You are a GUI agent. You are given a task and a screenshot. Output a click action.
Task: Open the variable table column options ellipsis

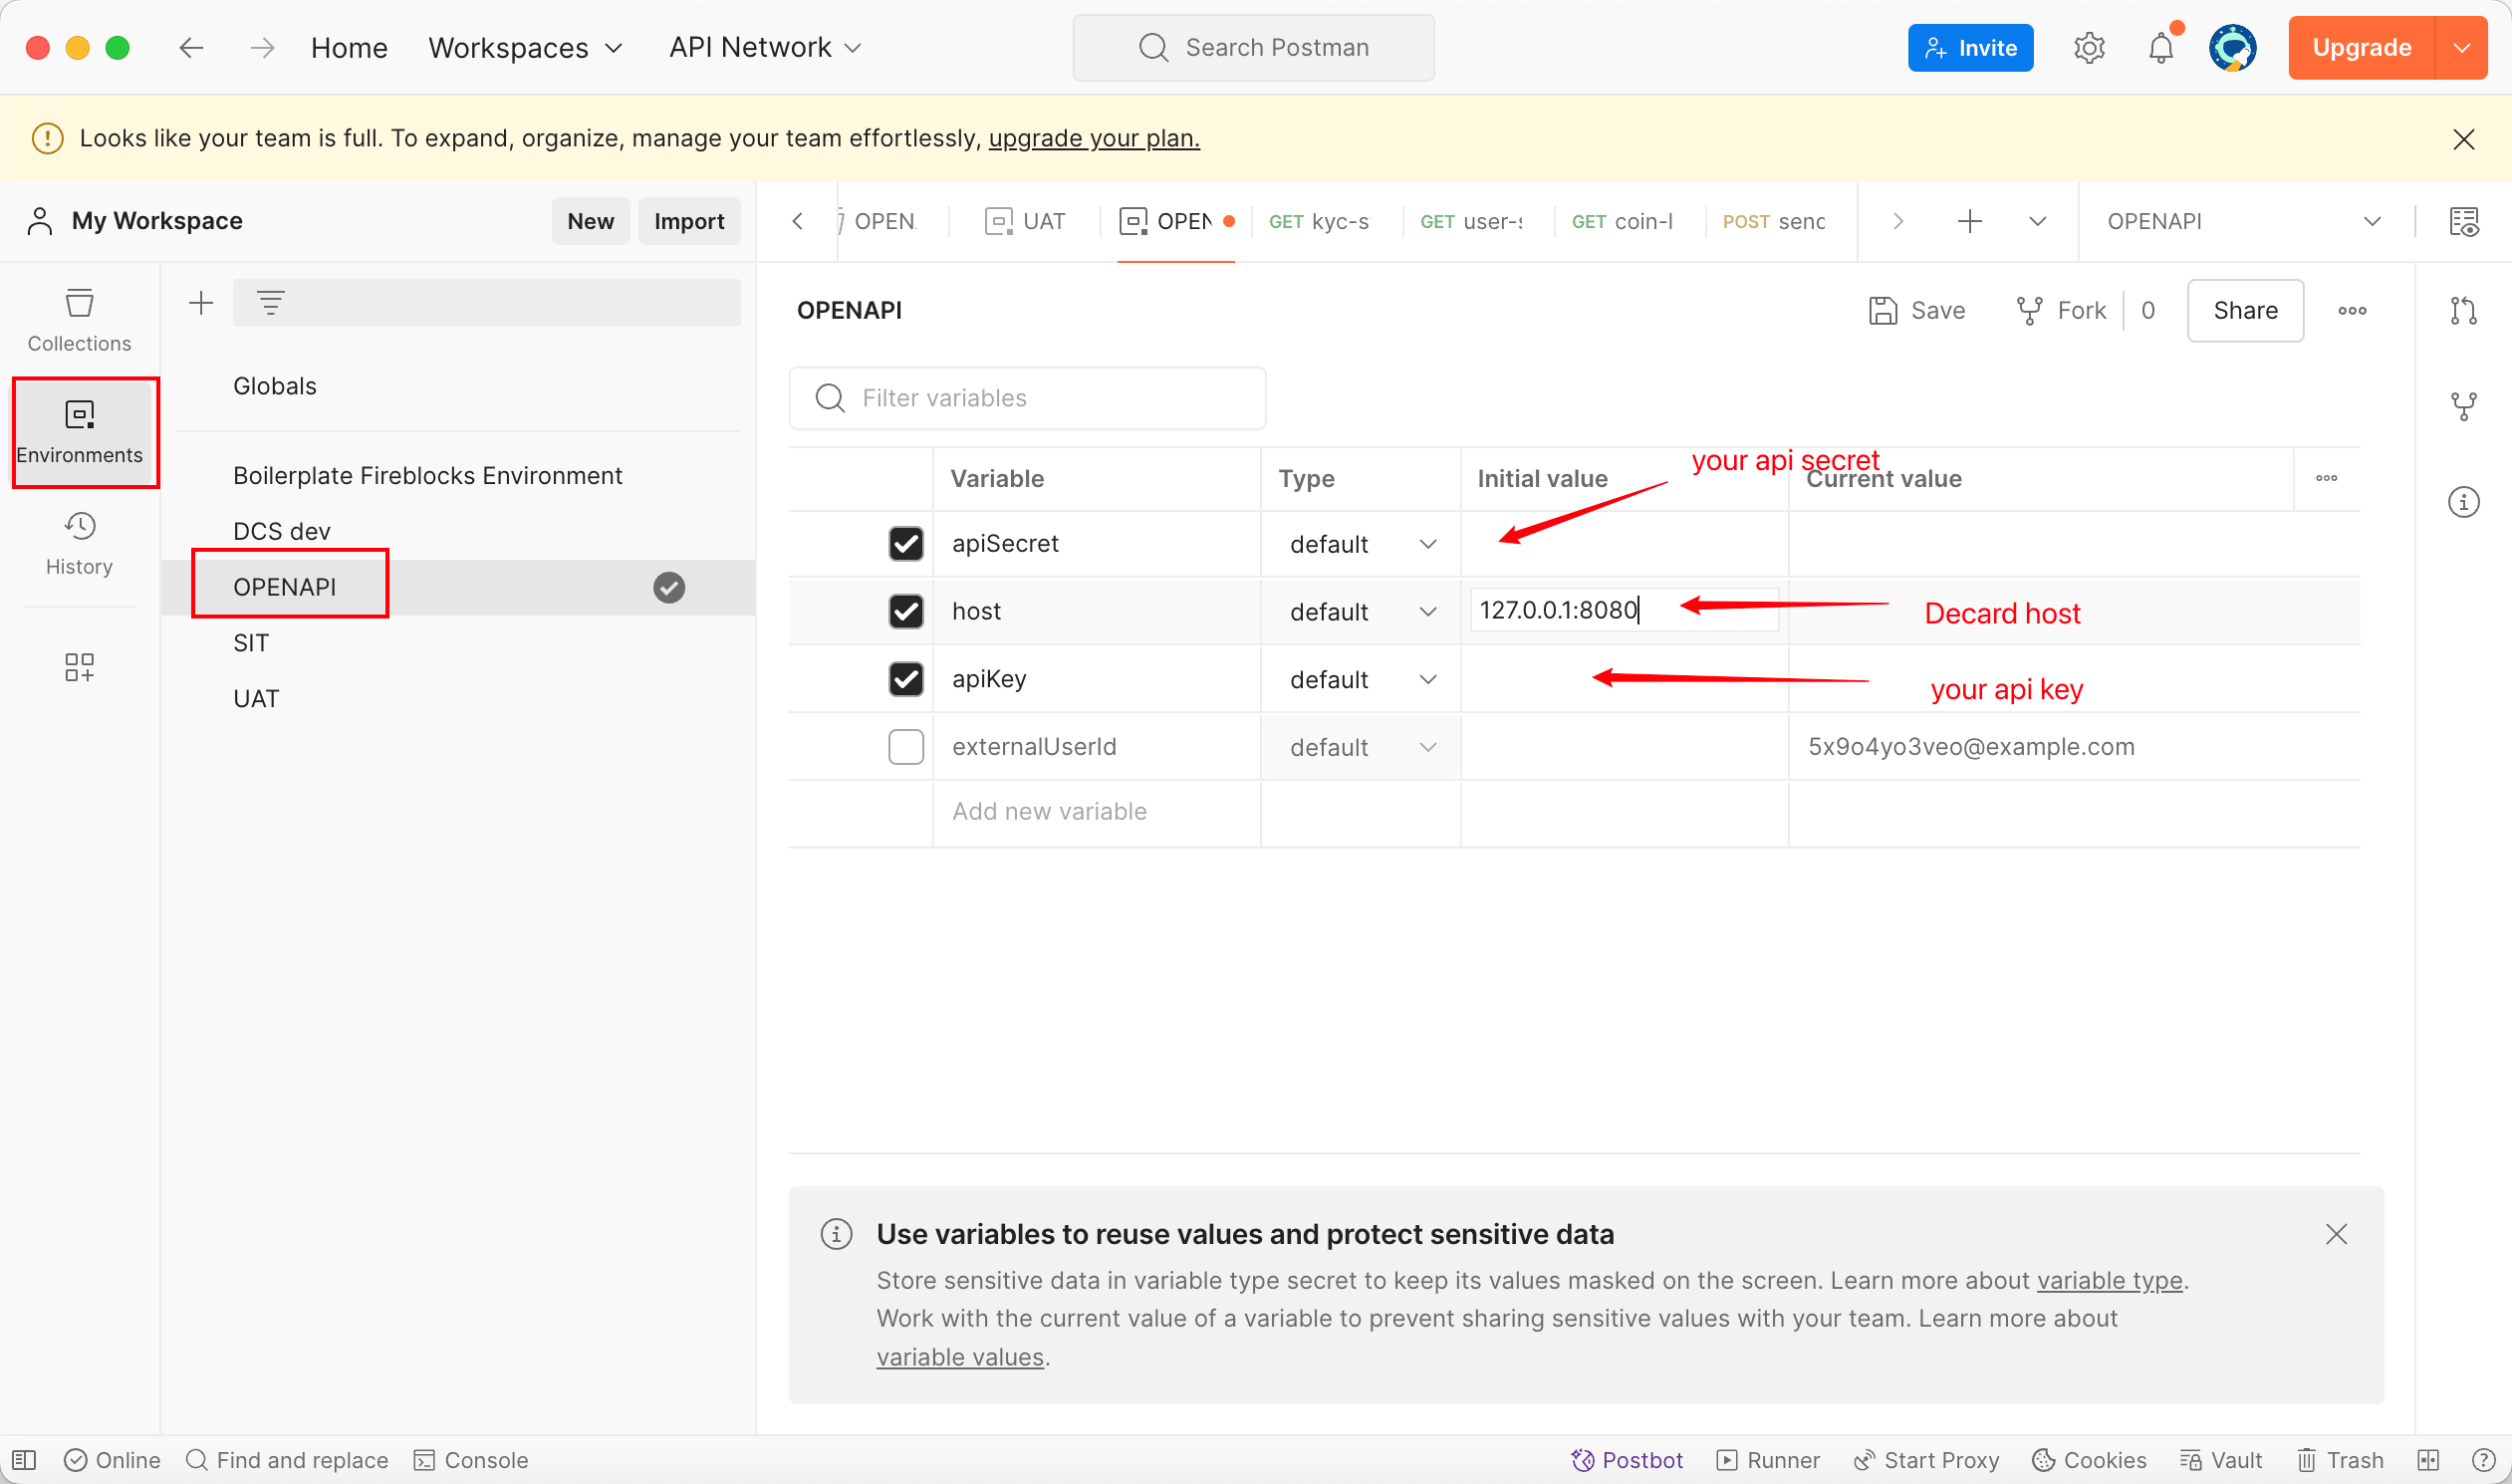coord(2326,478)
